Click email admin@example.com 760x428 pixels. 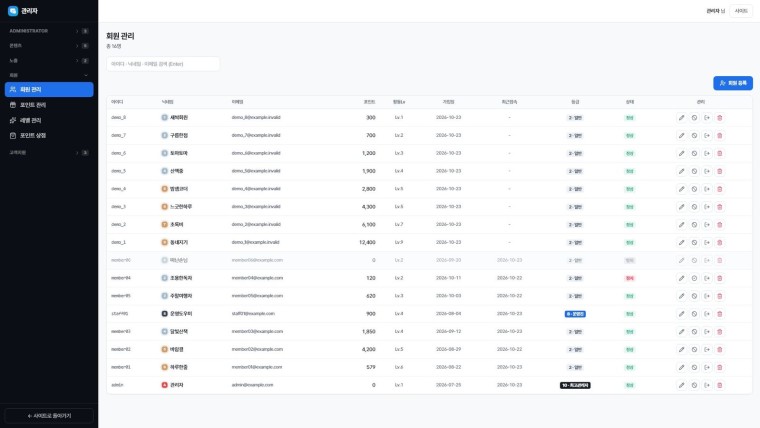252,385
